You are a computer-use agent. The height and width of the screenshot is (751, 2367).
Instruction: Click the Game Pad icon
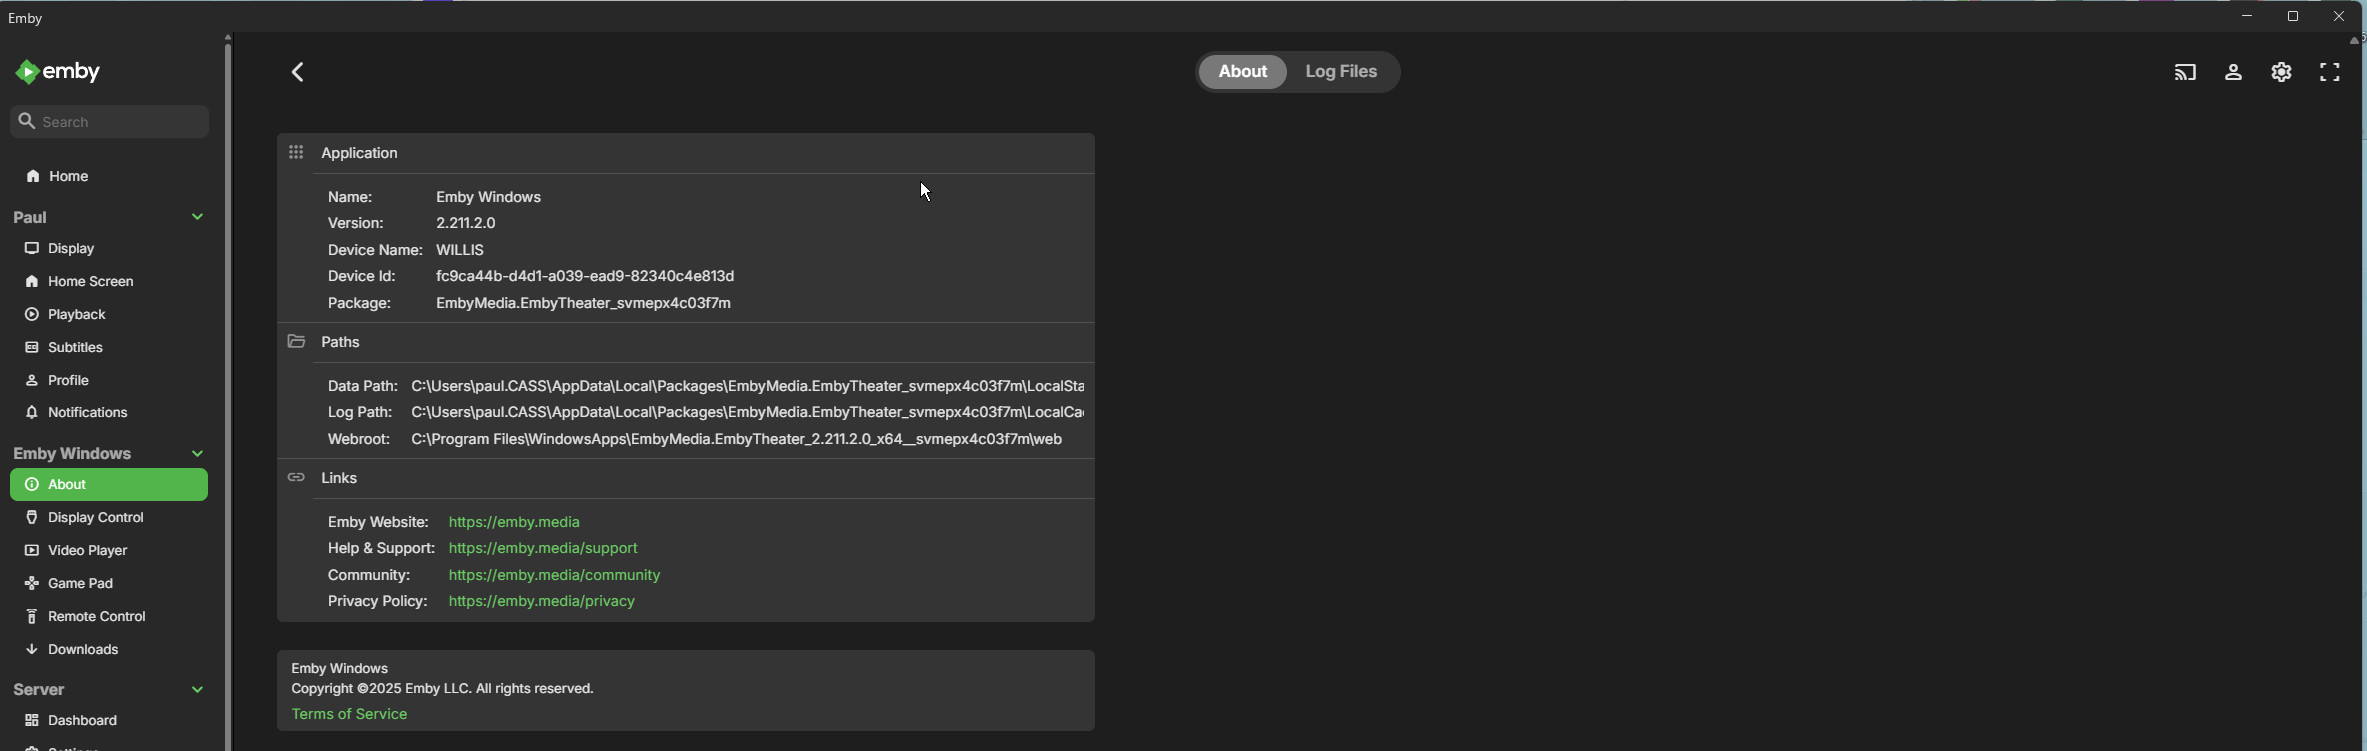point(33,584)
